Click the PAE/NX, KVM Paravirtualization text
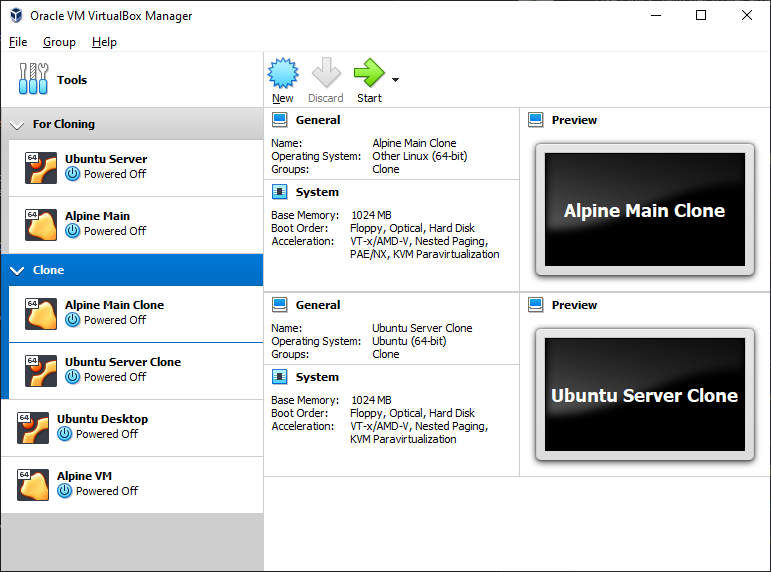The width and height of the screenshot is (771, 572). [x=424, y=254]
